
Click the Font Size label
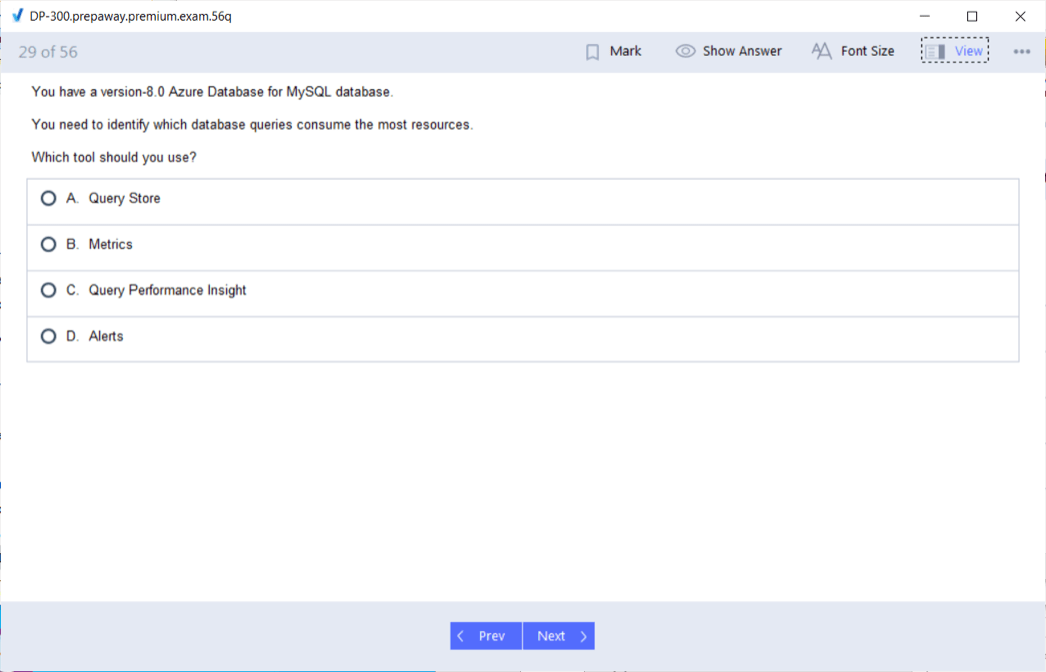(867, 51)
